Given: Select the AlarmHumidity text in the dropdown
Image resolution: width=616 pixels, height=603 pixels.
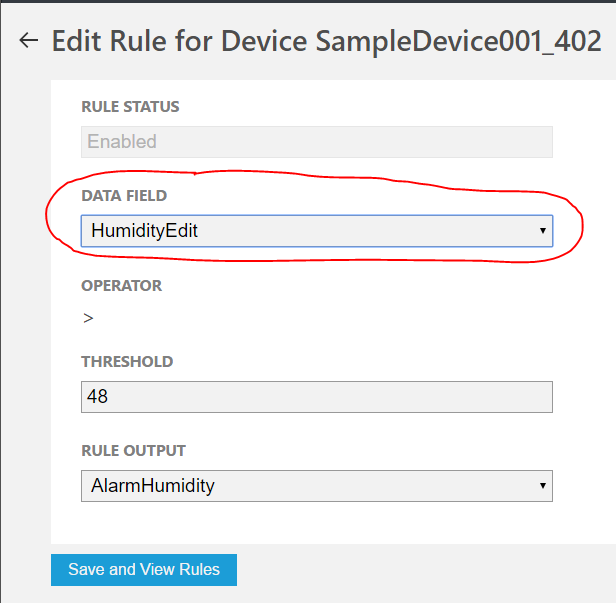Looking at the screenshot, I should (152, 487).
